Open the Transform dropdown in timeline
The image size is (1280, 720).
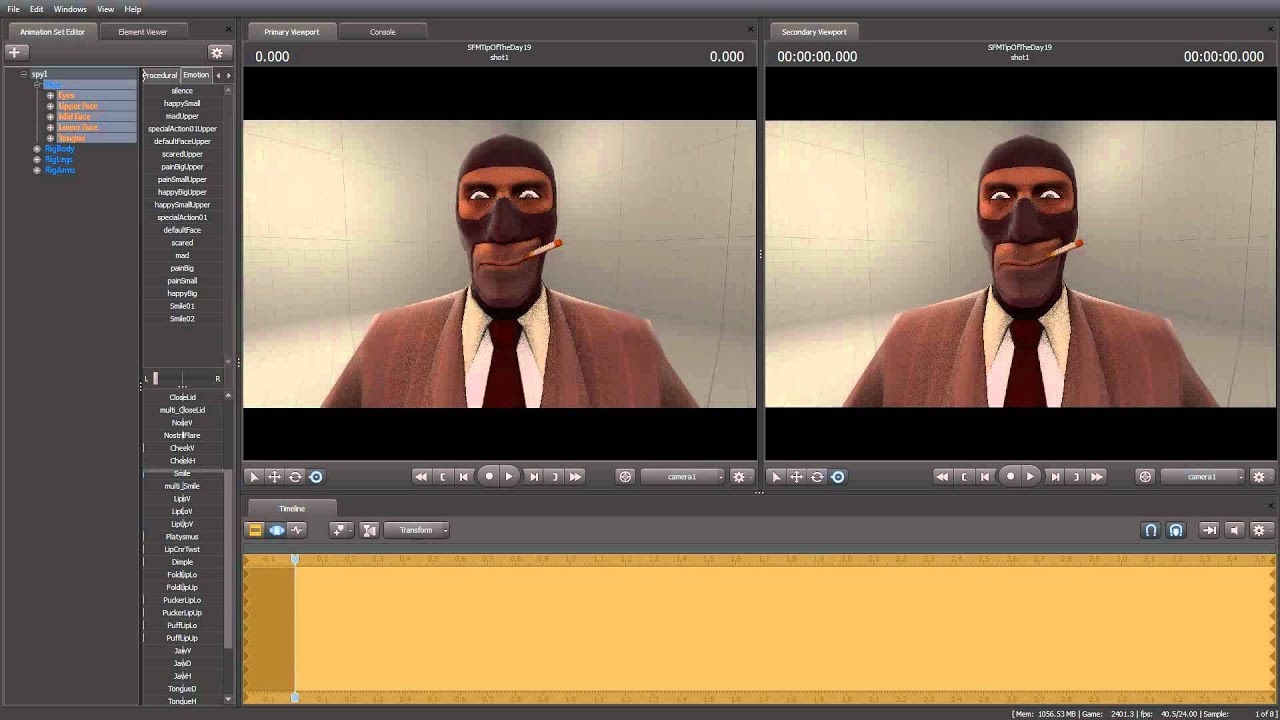418,530
